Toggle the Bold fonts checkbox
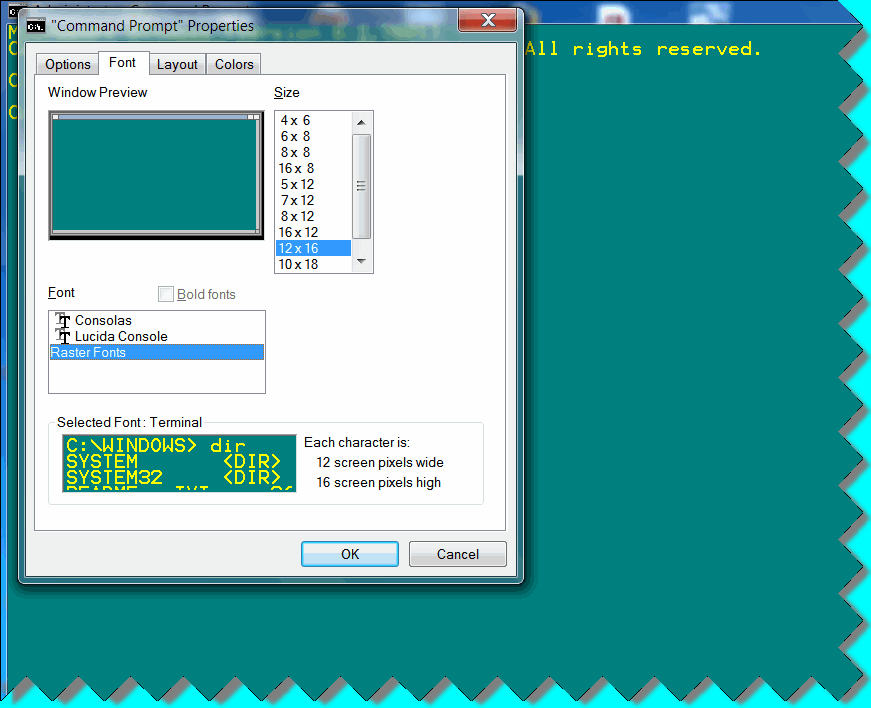Viewport: 871px width, 708px height. pyautogui.click(x=166, y=294)
